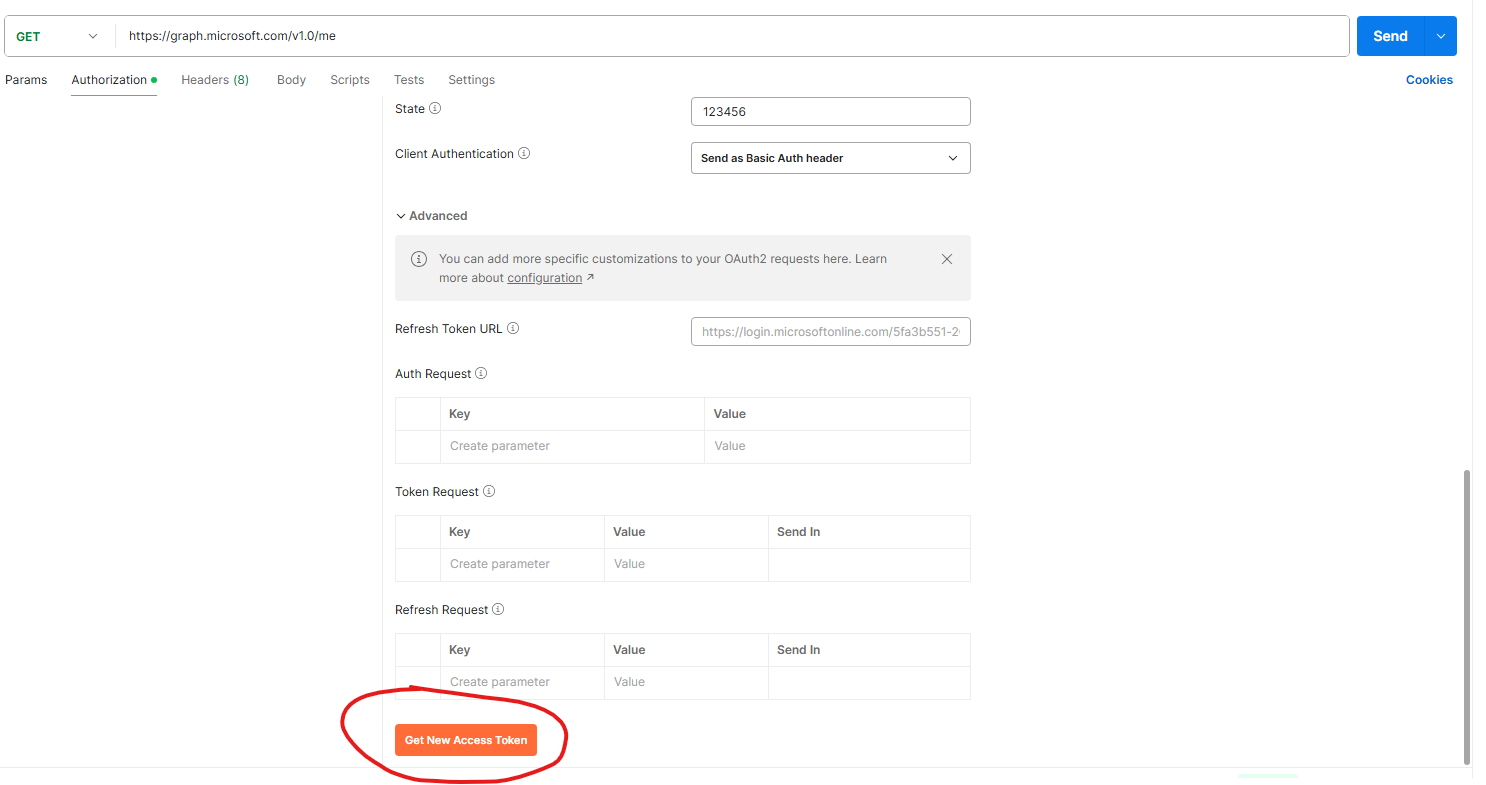Switch to the Headers tab
The image size is (1486, 785).
point(214,80)
